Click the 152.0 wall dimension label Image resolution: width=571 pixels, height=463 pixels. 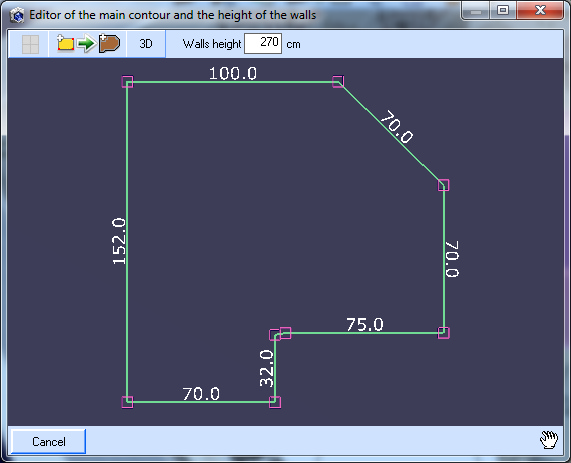(x=119, y=241)
